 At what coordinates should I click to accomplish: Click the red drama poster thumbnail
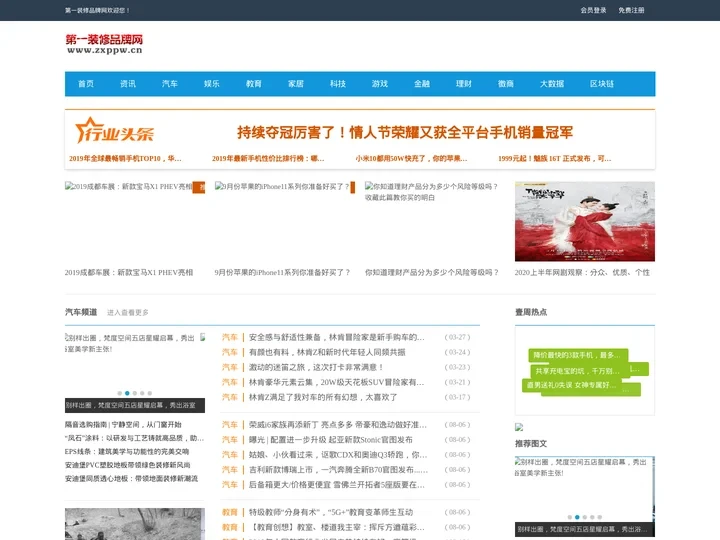[x=585, y=221]
